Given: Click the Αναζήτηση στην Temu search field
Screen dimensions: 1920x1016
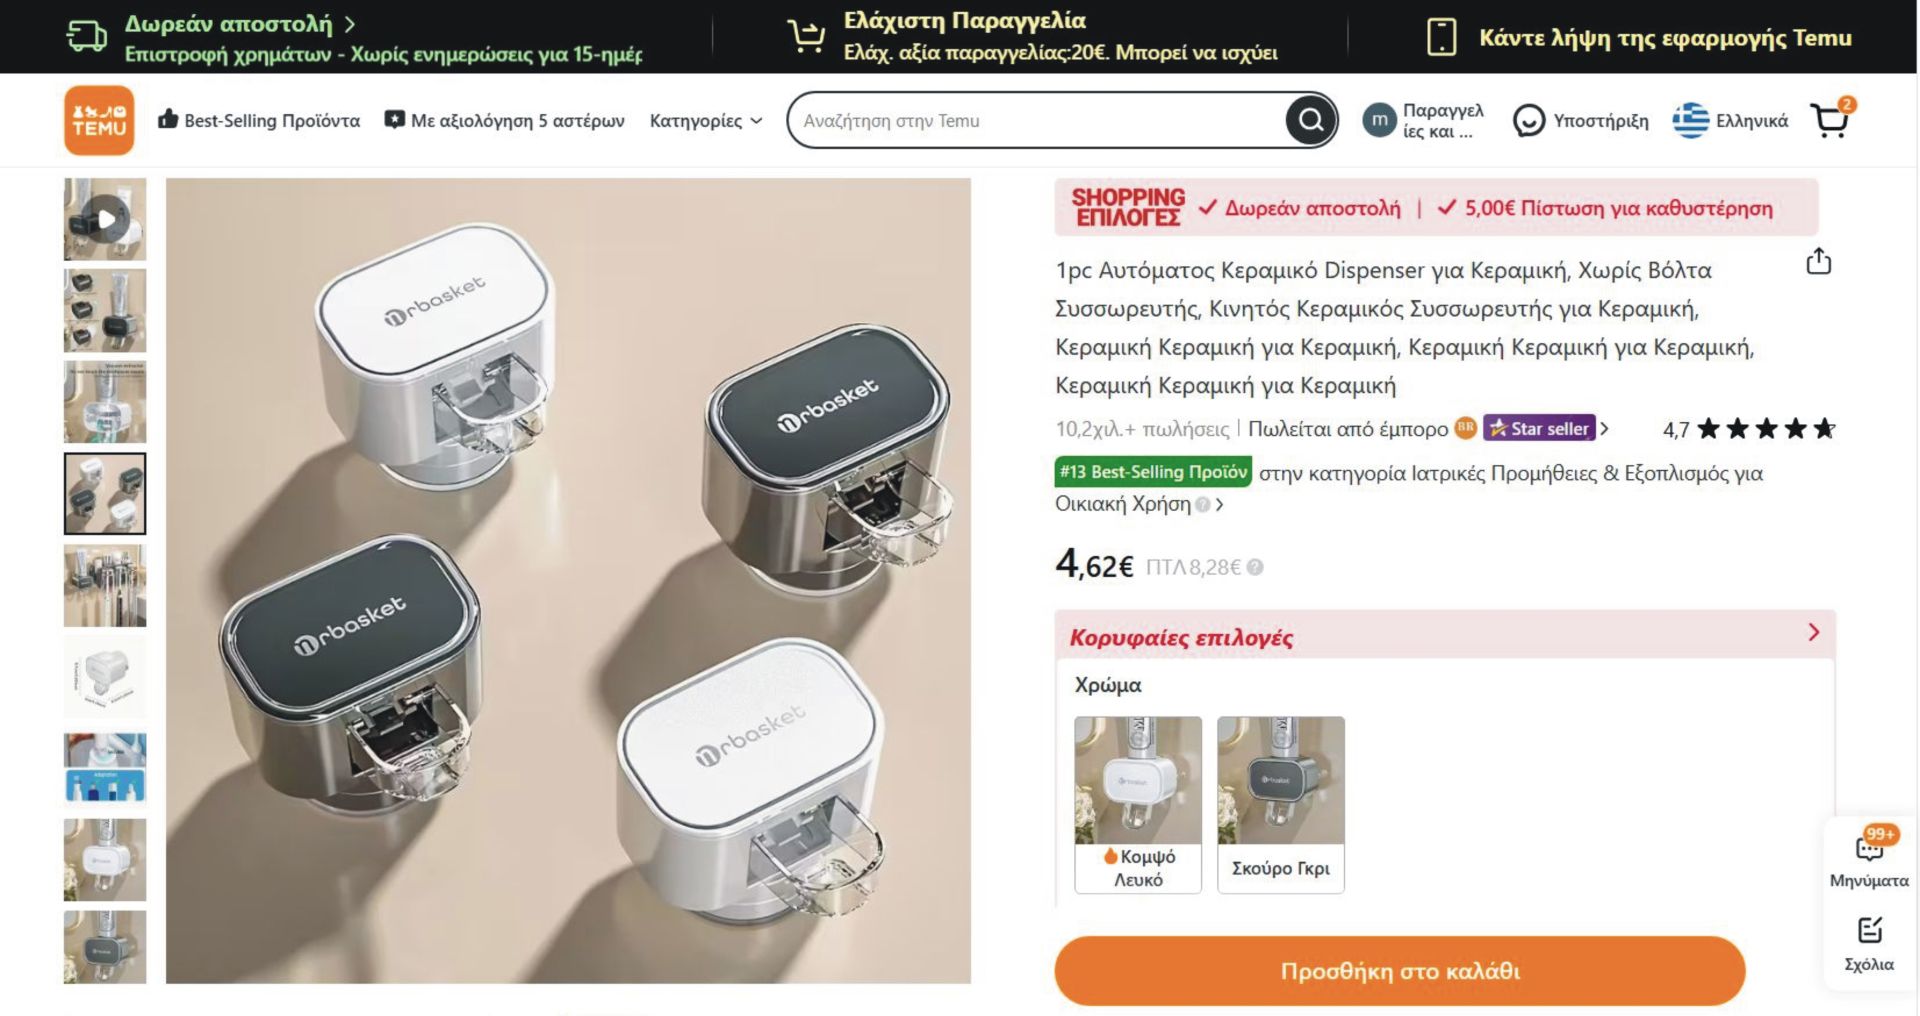Looking at the screenshot, I should pos(1040,121).
